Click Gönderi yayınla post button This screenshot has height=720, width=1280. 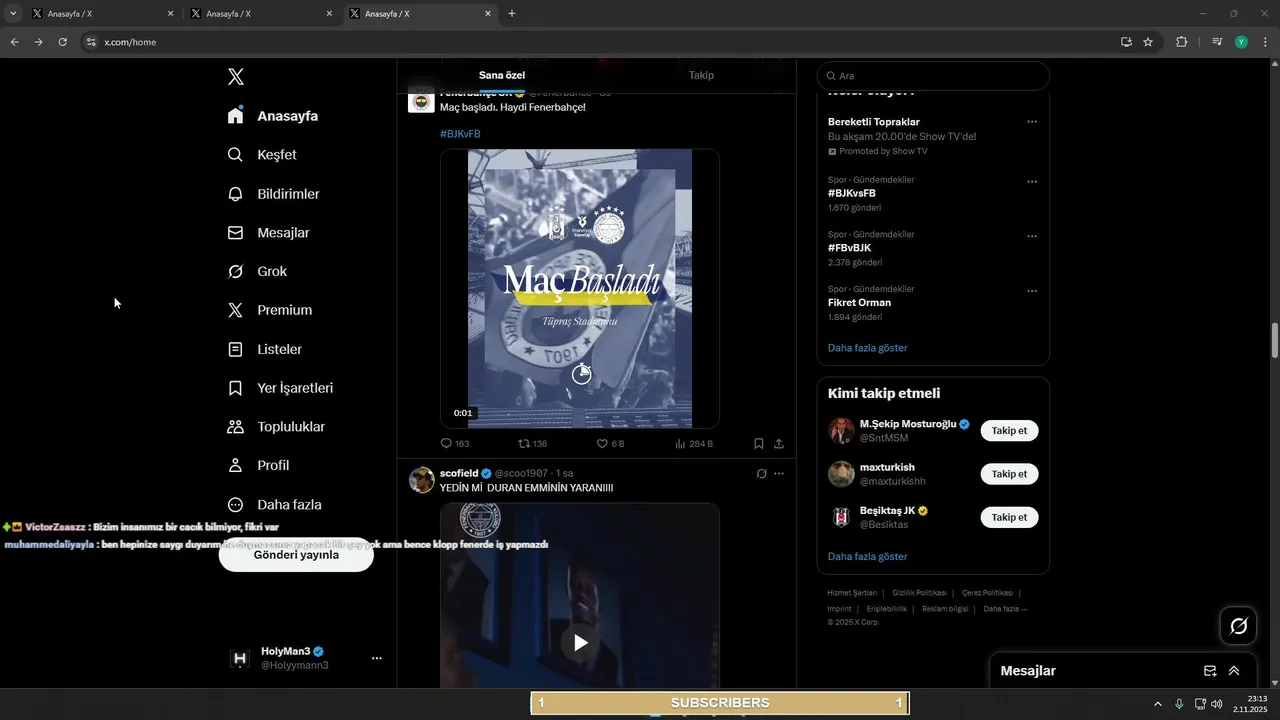296,554
